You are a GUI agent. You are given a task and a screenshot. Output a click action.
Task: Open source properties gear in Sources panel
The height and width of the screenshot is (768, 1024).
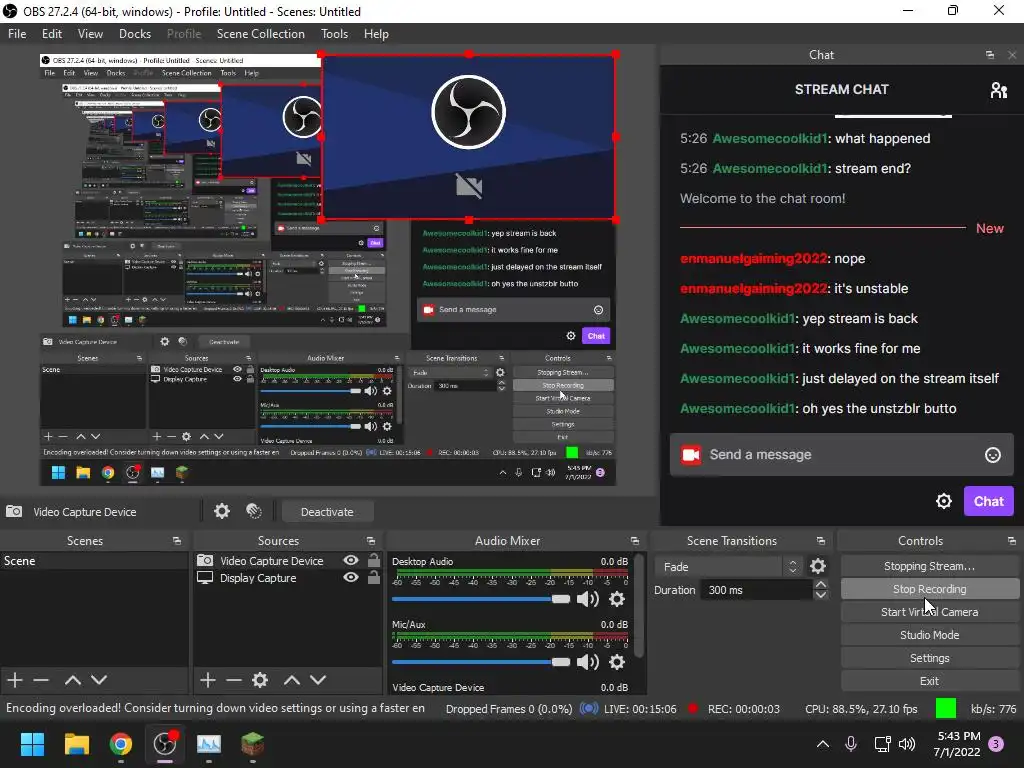point(260,680)
